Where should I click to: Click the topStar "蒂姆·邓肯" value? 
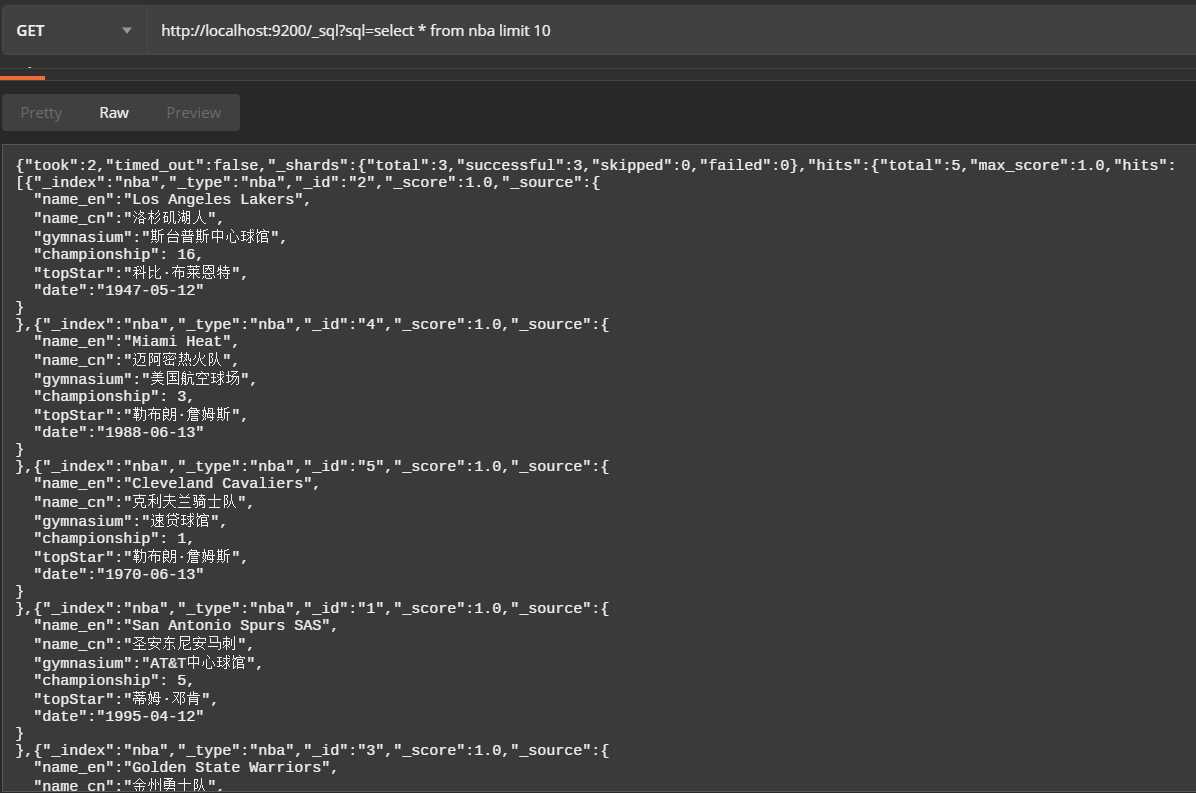tap(166, 698)
